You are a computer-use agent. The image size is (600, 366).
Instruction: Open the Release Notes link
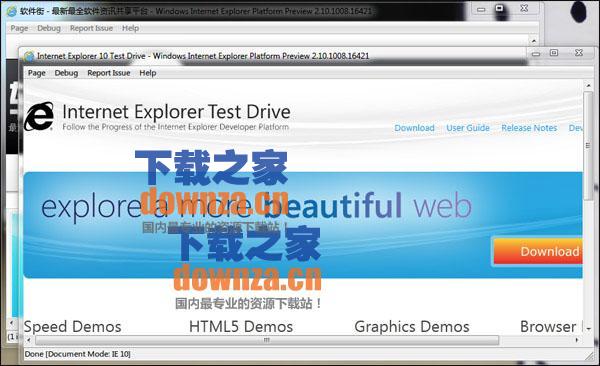[x=529, y=128]
